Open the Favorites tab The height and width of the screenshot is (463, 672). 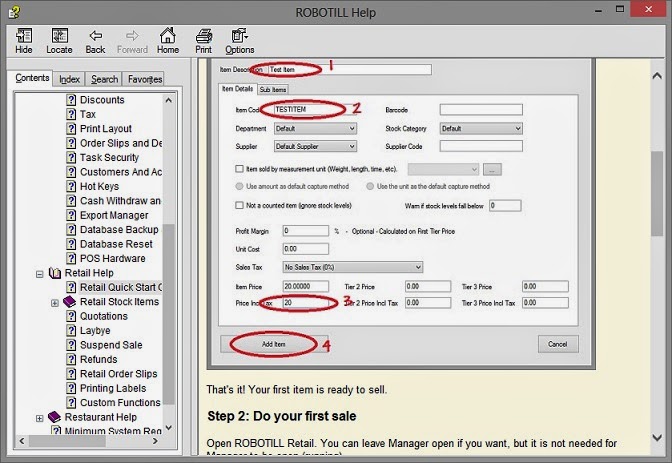[144, 79]
